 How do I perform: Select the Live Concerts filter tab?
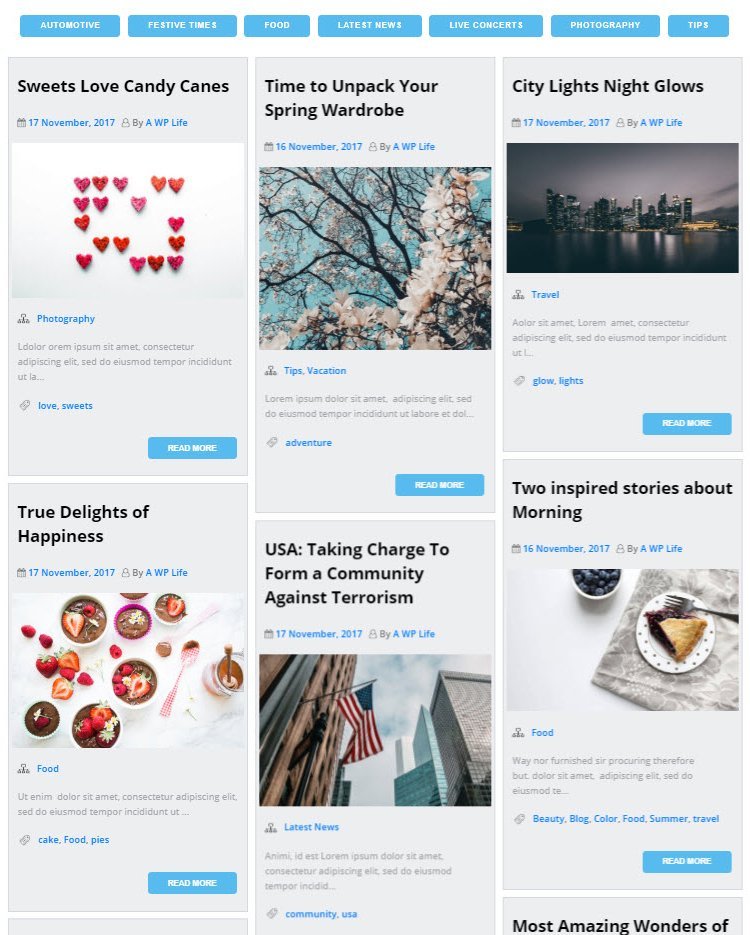tap(486, 26)
